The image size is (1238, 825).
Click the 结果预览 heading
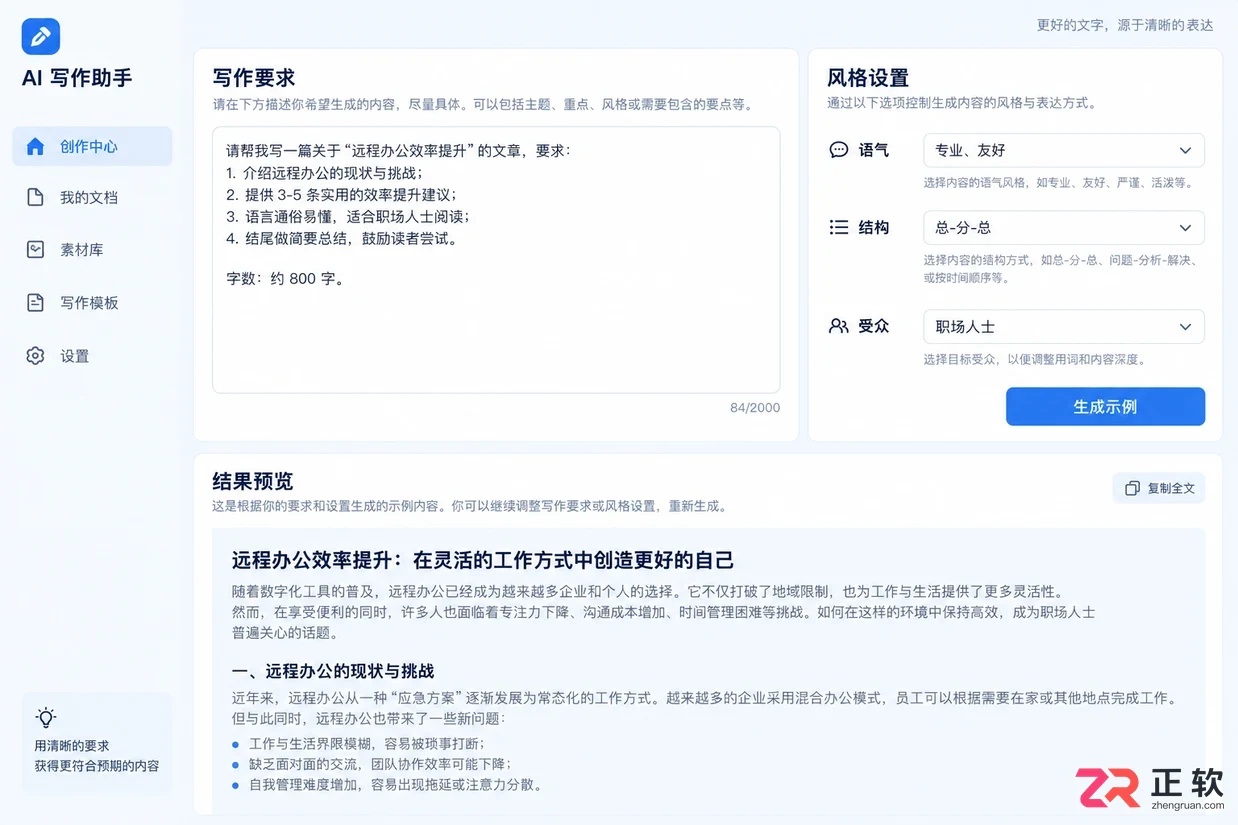pyautogui.click(x=253, y=481)
